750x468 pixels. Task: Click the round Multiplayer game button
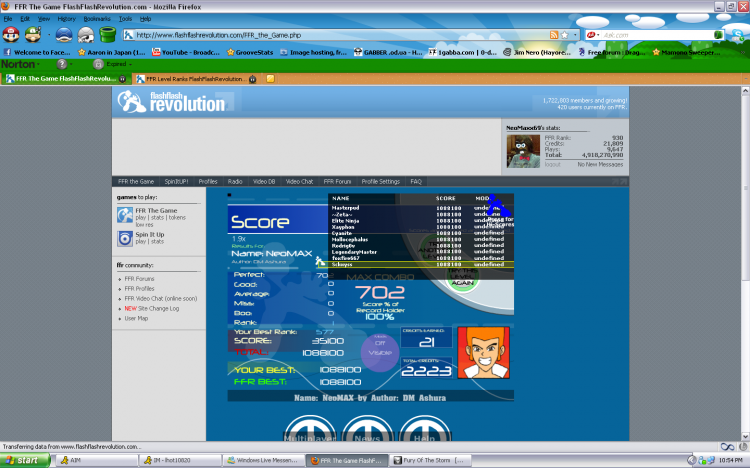click(x=310, y=429)
